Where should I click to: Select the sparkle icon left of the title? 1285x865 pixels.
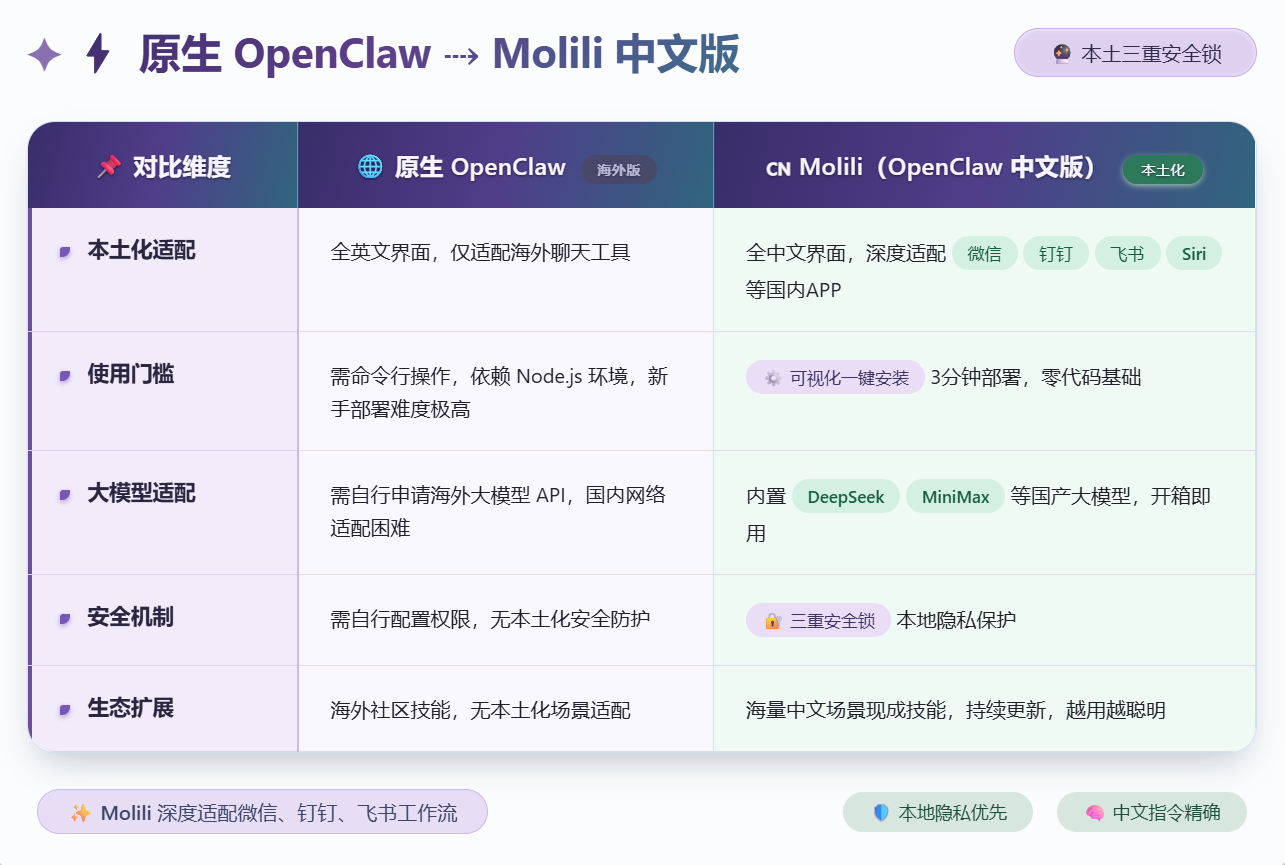[x=43, y=54]
